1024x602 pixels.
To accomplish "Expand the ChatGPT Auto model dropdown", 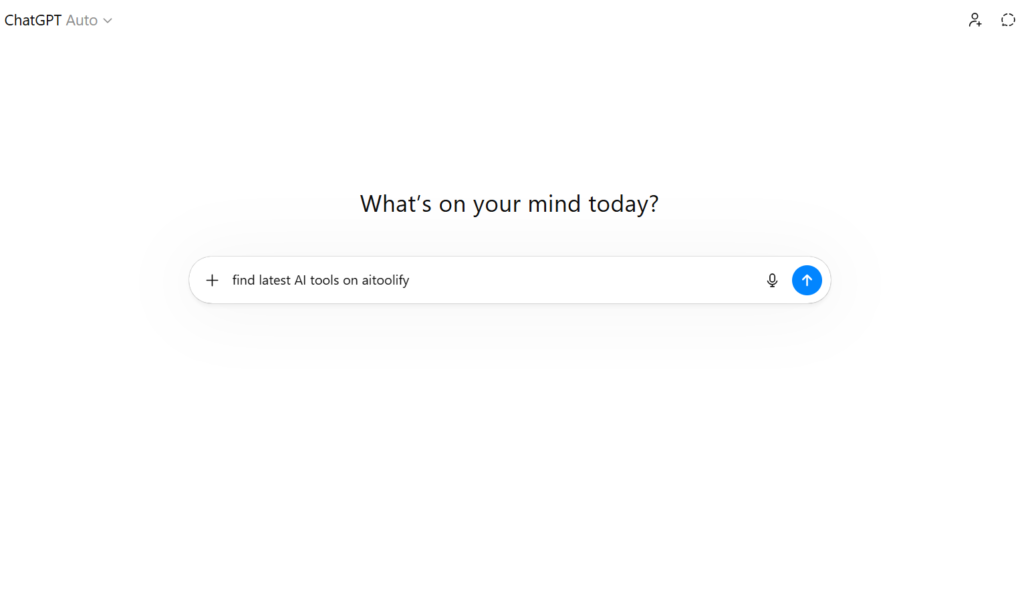I will click(x=58, y=20).
